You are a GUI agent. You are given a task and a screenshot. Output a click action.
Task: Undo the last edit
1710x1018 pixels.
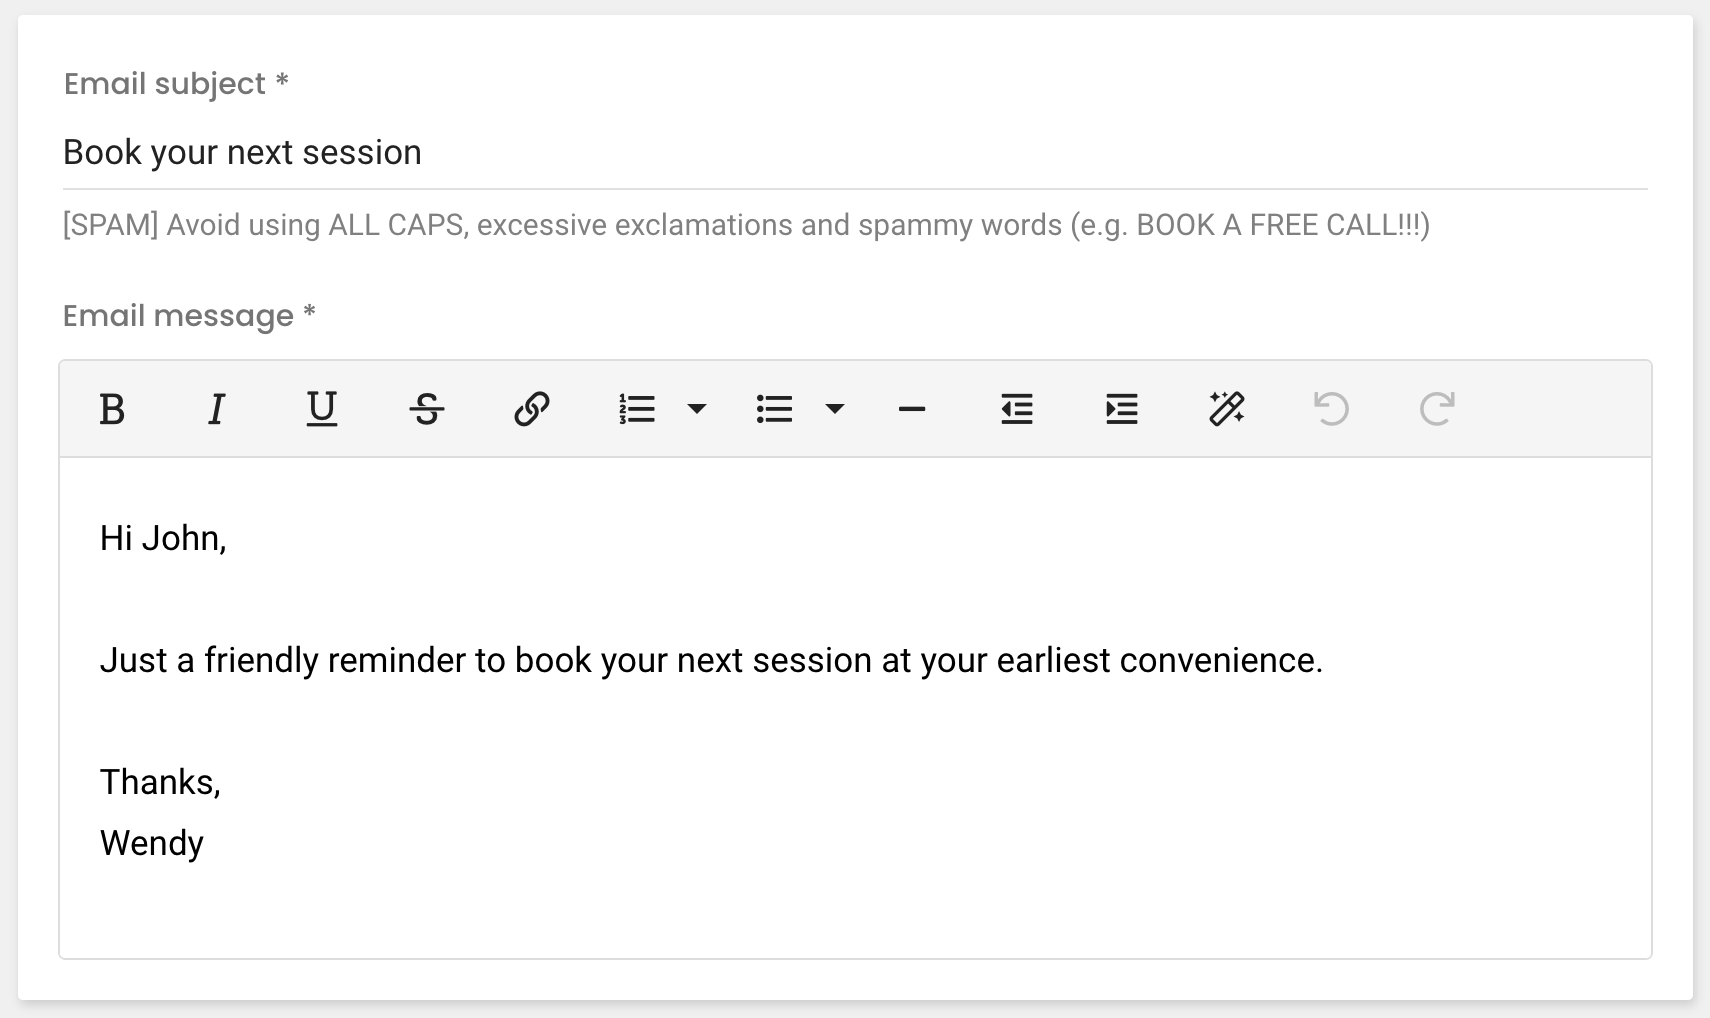click(x=1332, y=409)
